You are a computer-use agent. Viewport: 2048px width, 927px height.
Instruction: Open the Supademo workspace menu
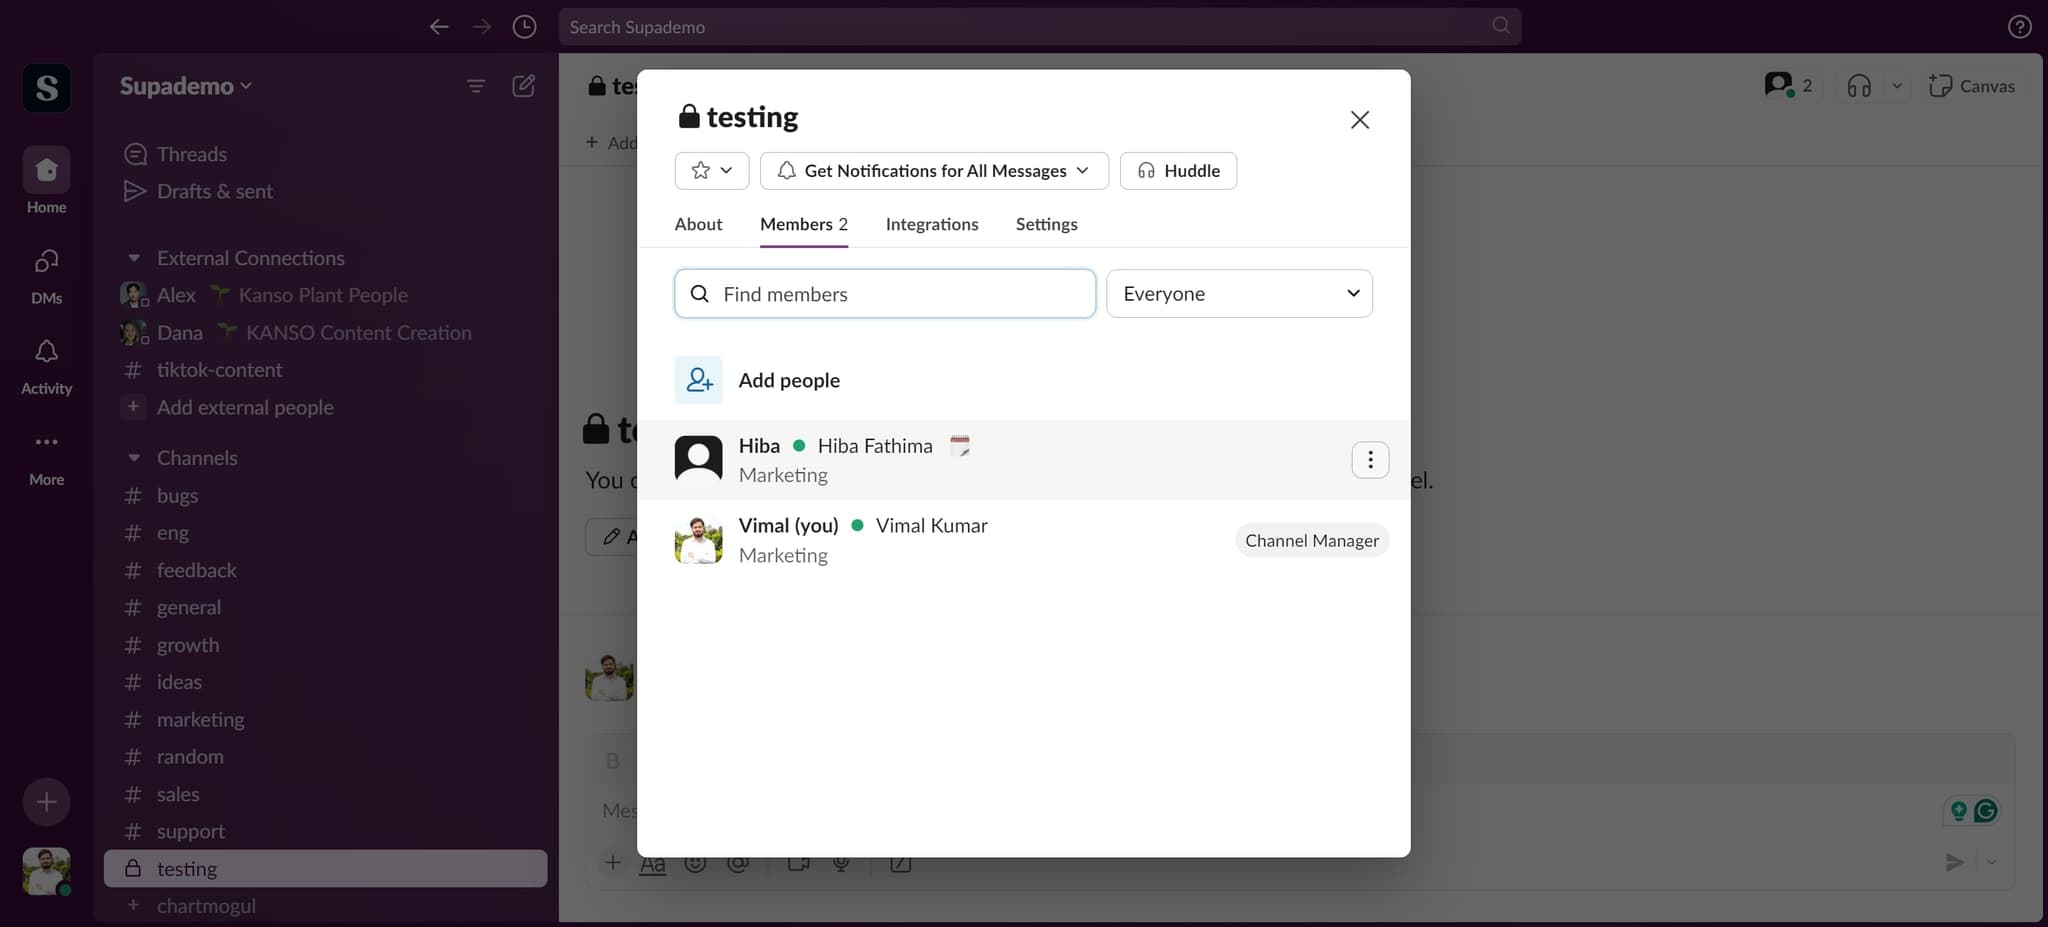coord(185,86)
